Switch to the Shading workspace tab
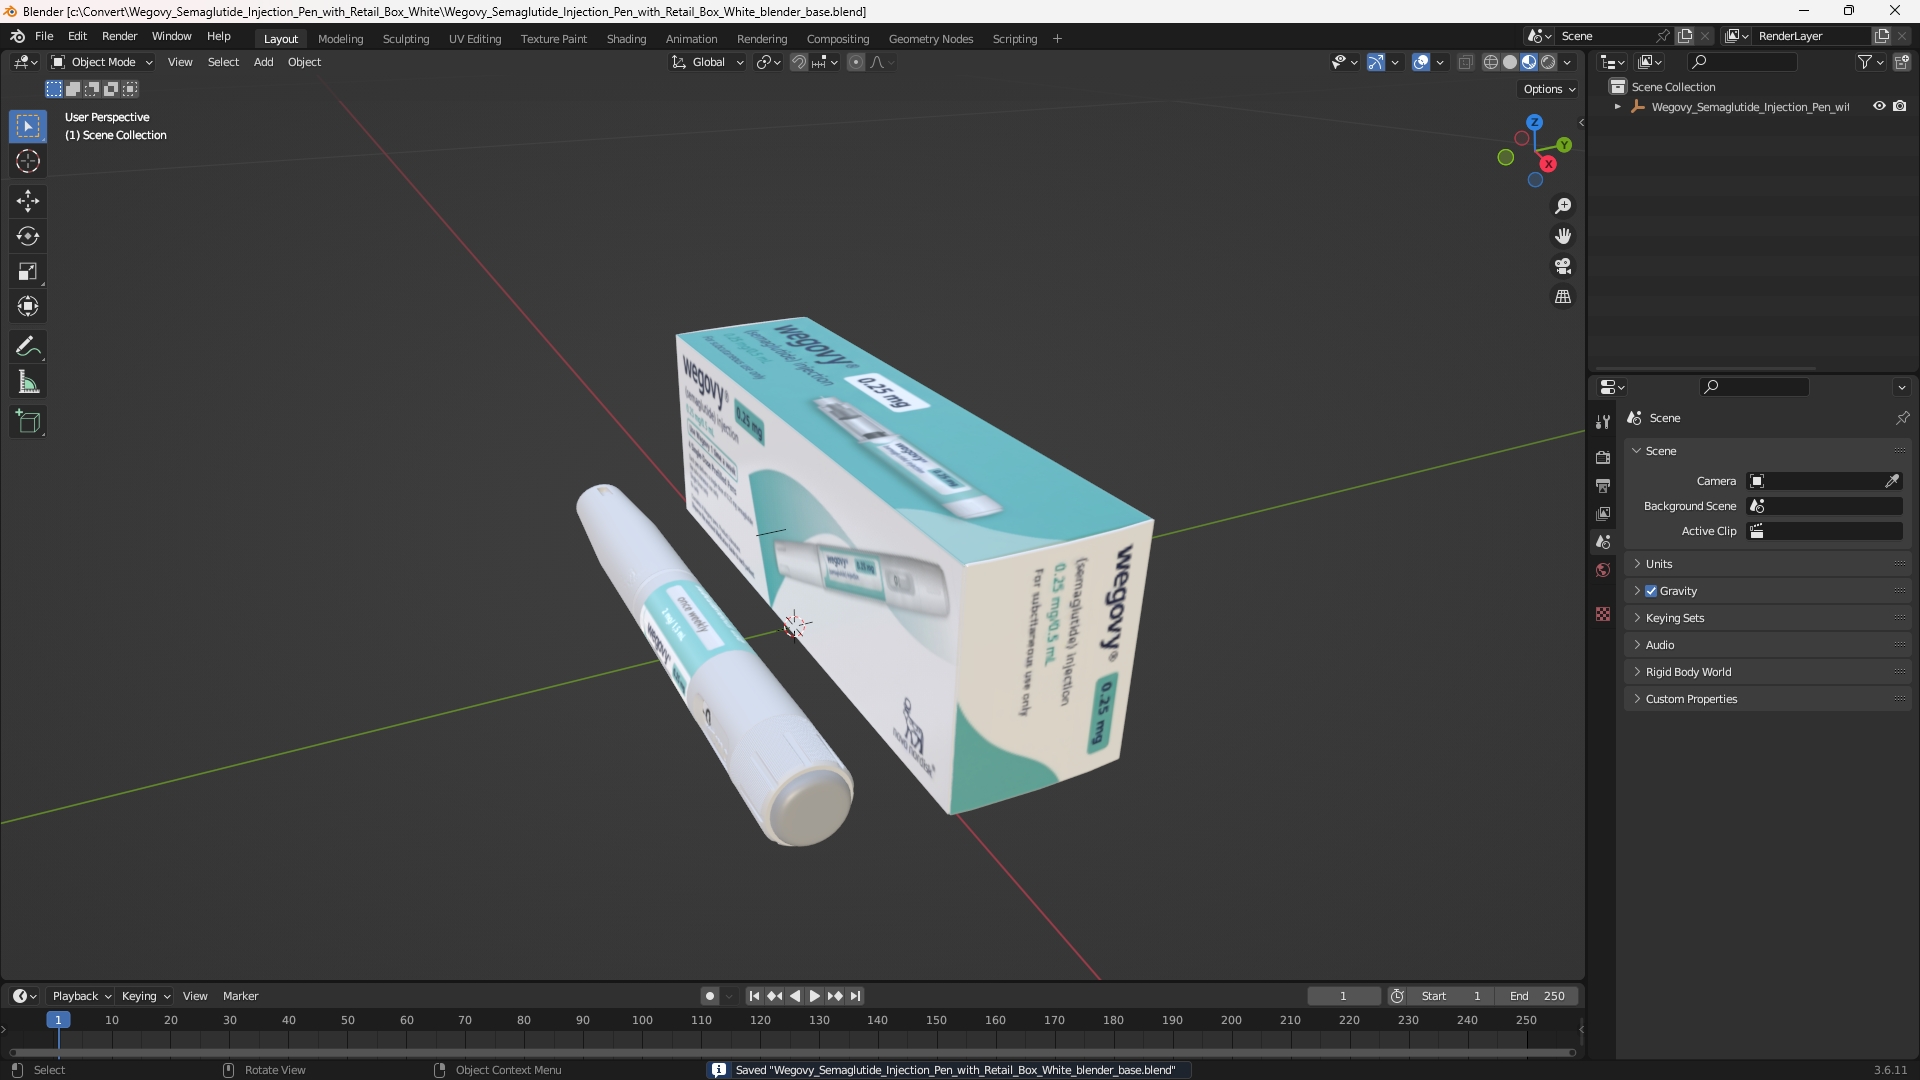Screen dimensions: 1920x1080 (x=626, y=39)
